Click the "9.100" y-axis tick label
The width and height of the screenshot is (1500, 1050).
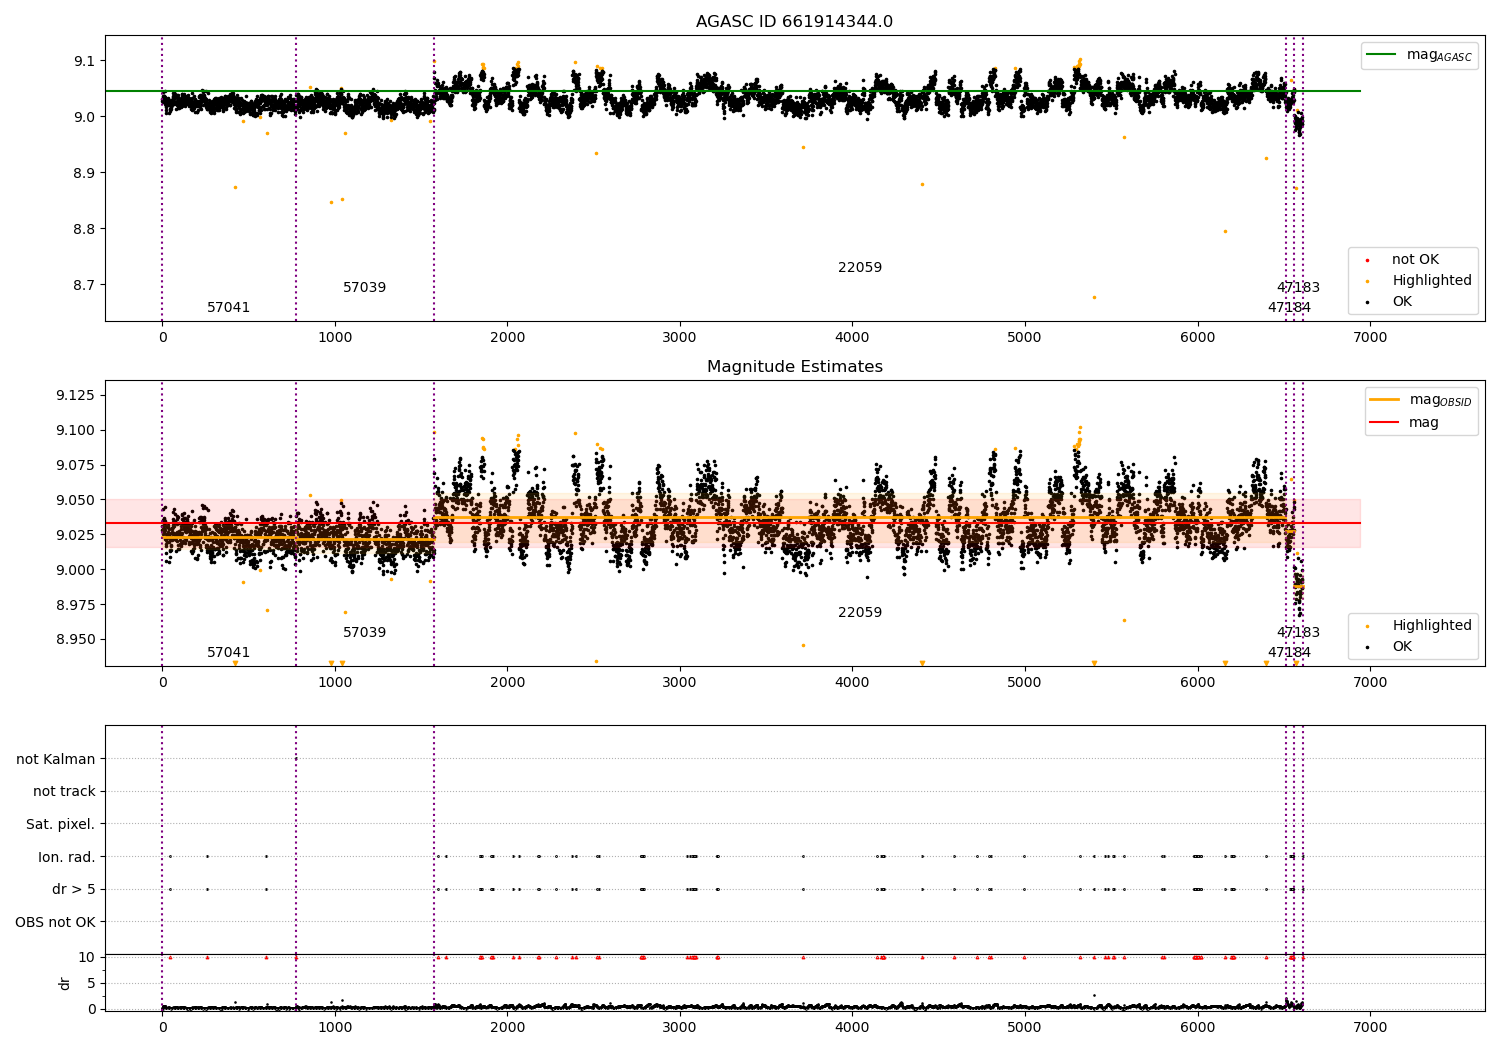click(x=76, y=430)
